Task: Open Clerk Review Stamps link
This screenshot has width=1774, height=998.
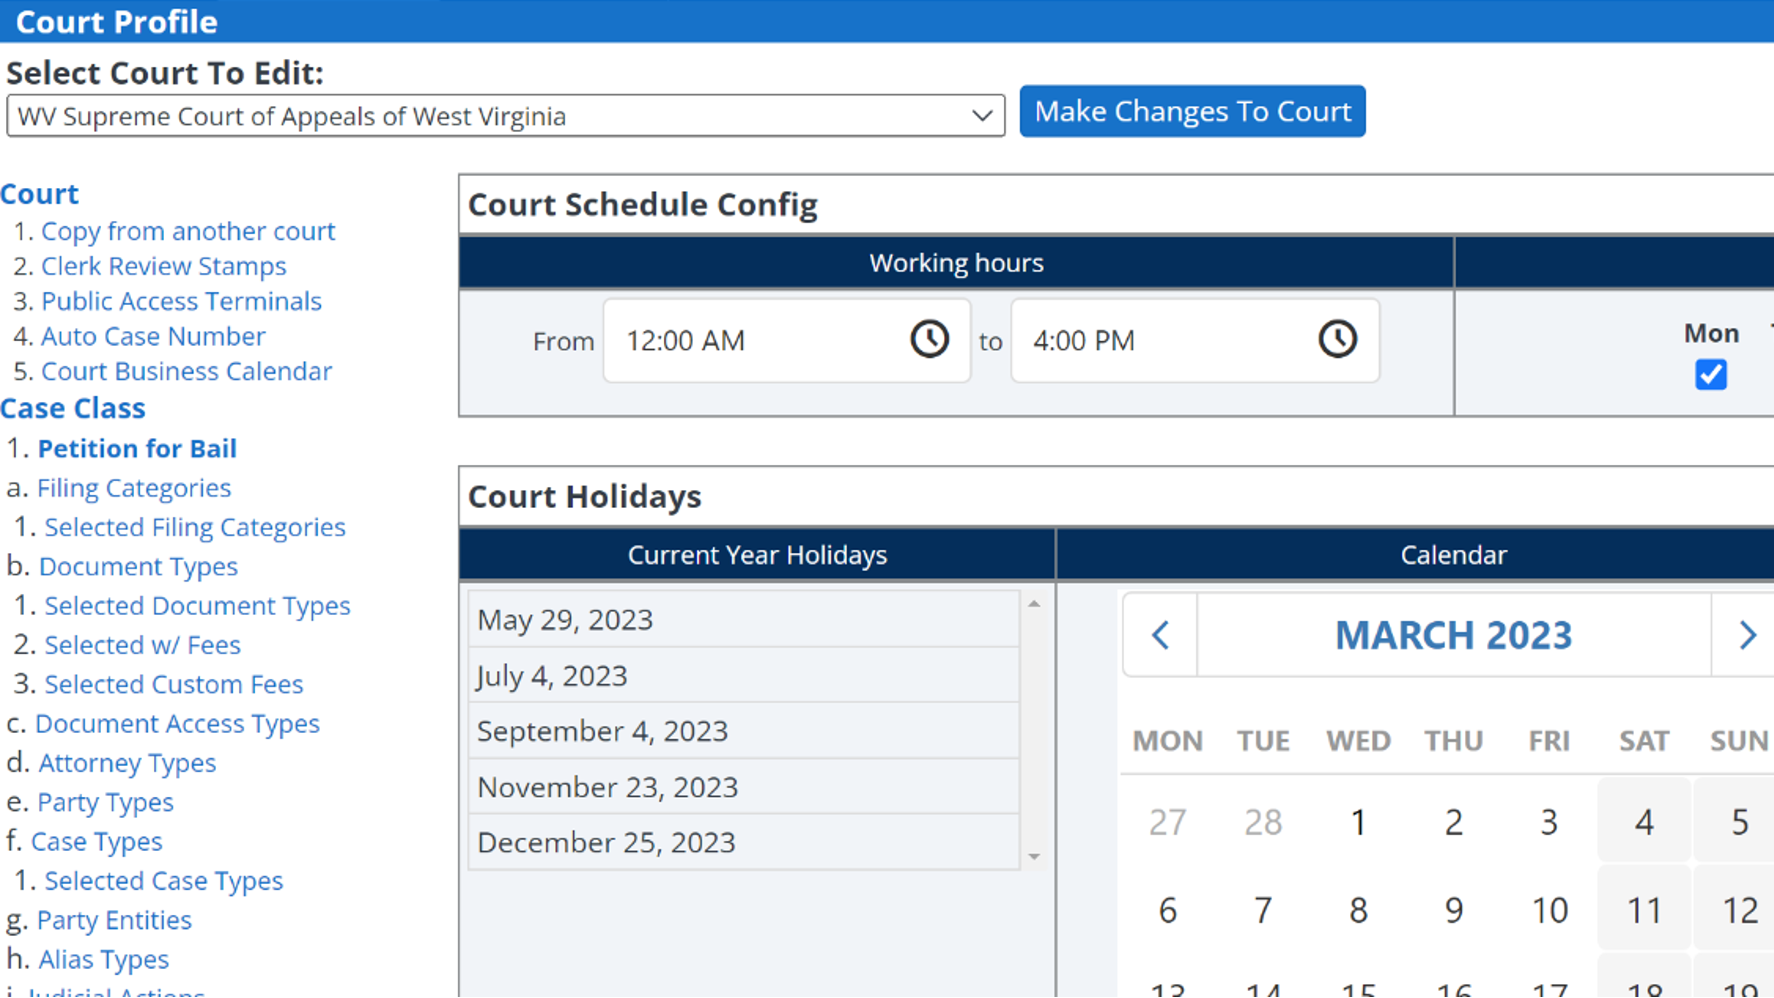Action: pyautogui.click(x=163, y=266)
